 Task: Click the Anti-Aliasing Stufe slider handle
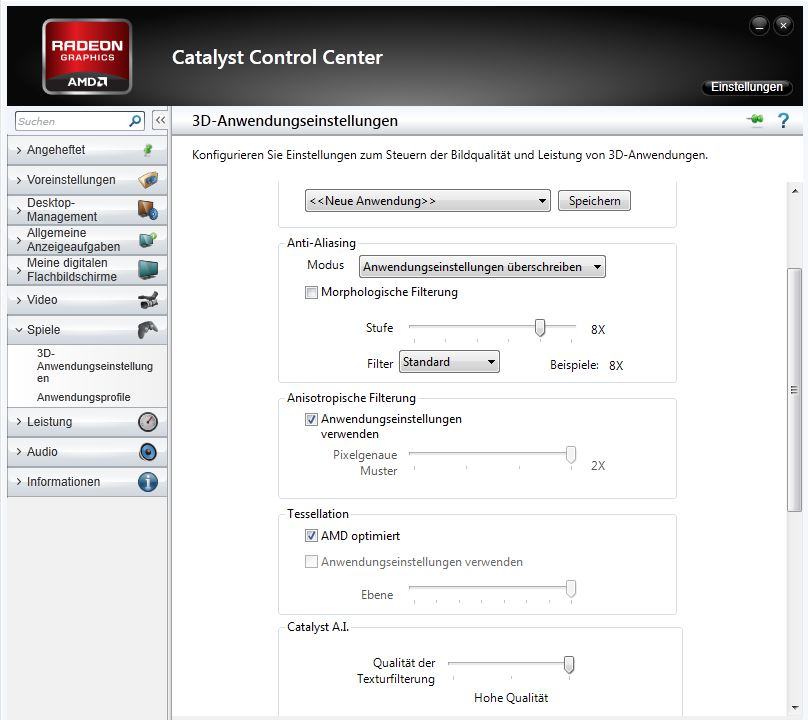point(540,327)
